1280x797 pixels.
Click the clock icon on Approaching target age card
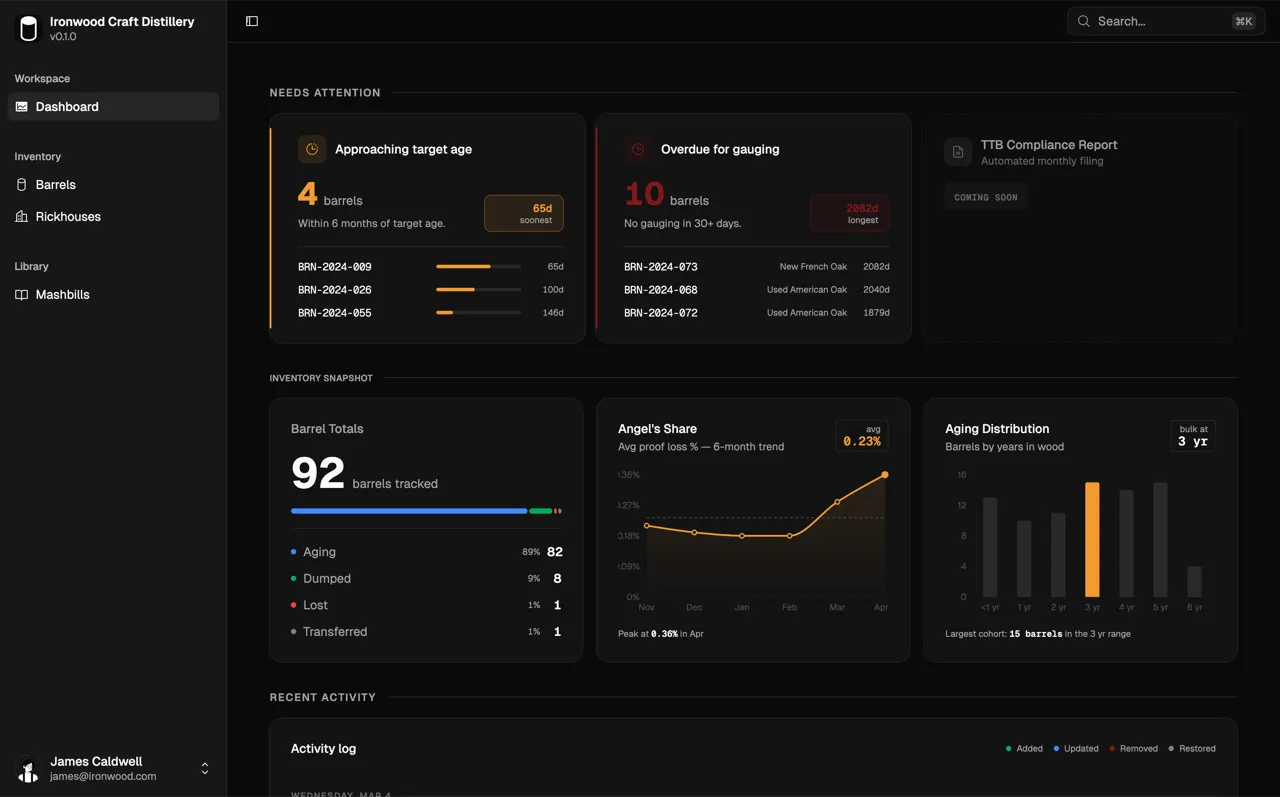point(312,148)
